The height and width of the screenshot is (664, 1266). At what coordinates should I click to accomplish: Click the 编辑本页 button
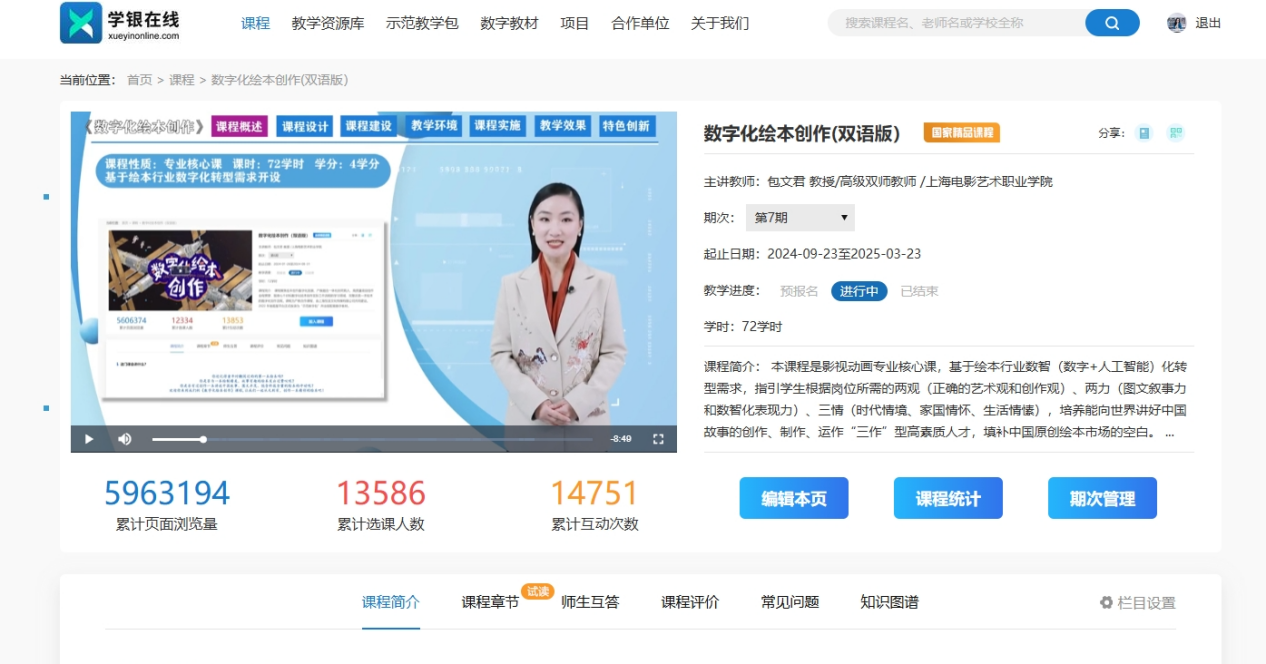pos(794,498)
